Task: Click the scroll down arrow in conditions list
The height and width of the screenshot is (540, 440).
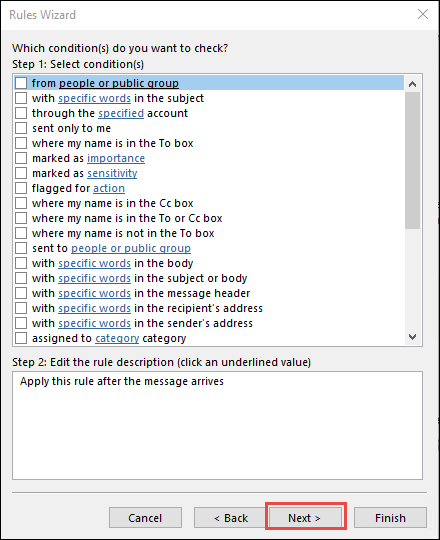Action: tap(412, 337)
